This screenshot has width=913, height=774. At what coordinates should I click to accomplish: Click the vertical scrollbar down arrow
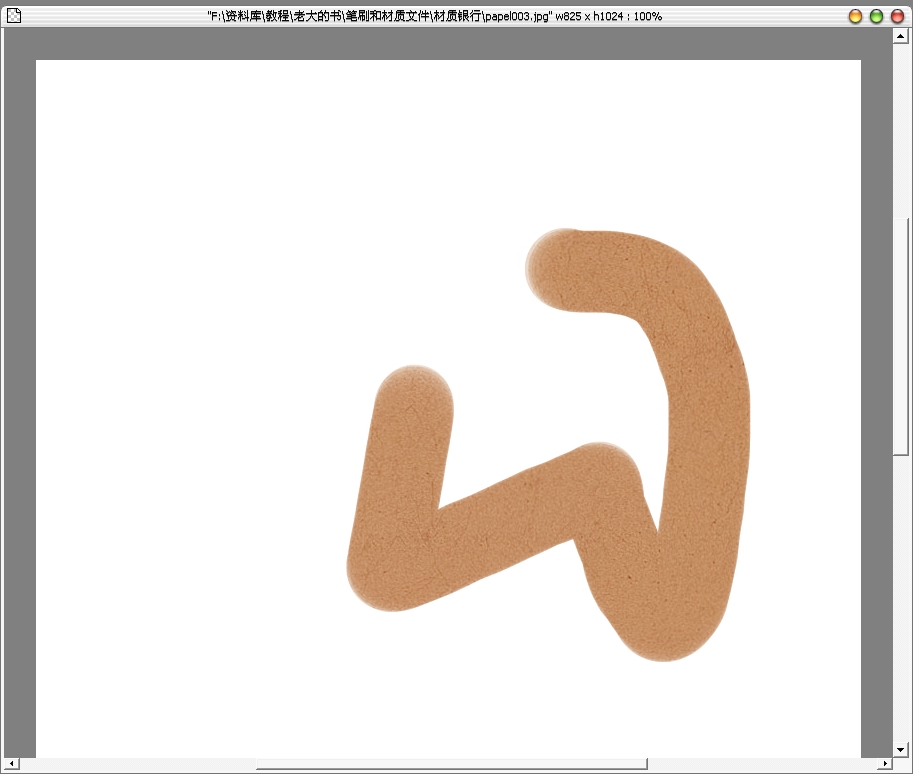click(x=900, y=750)
